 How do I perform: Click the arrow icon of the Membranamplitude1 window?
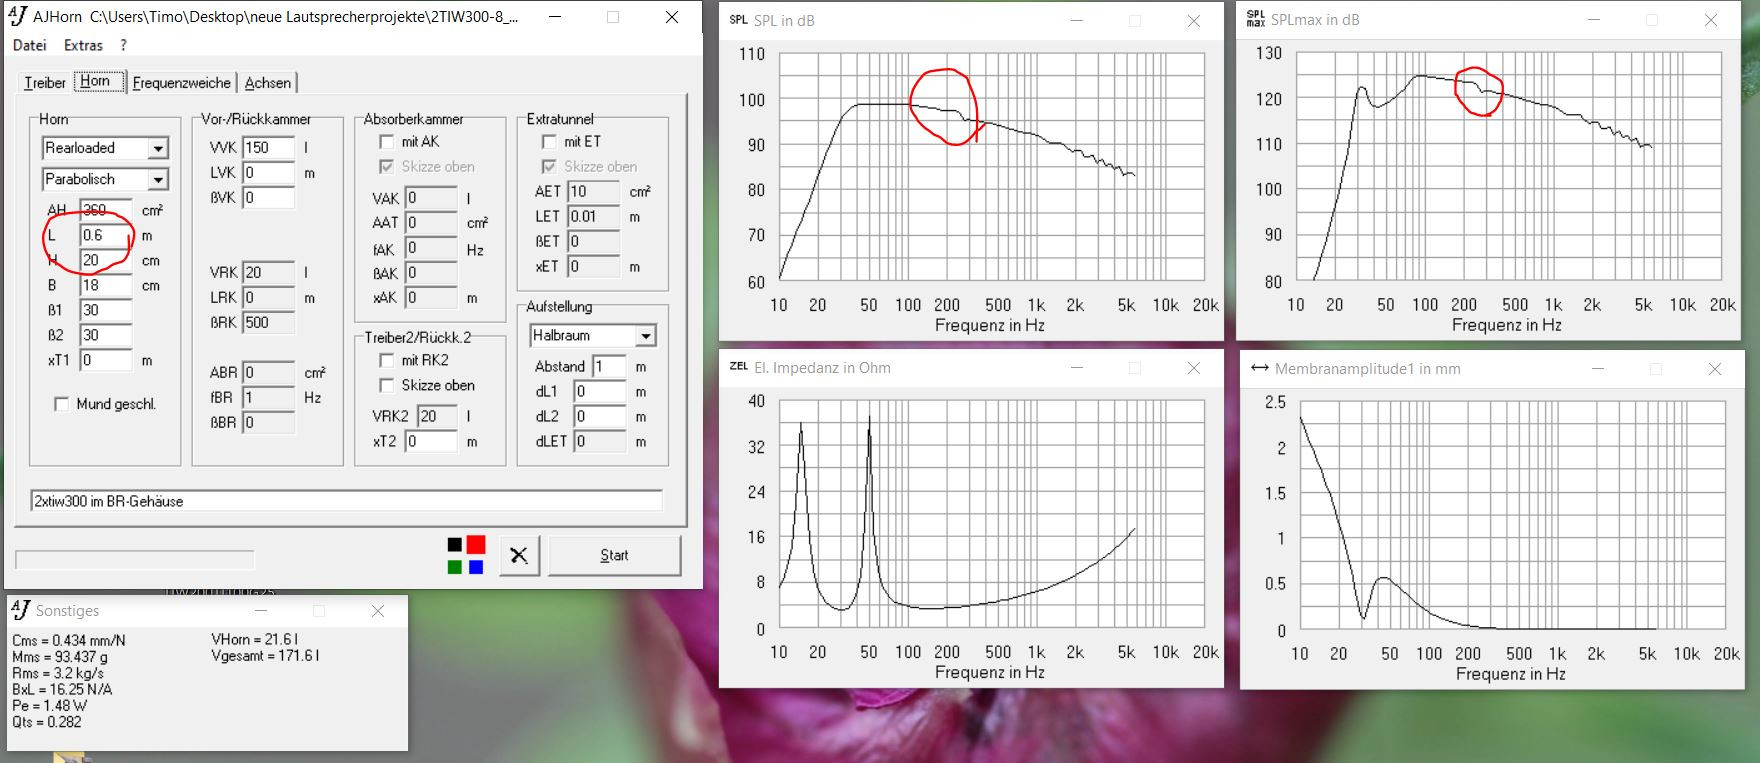coord(1260,369)
